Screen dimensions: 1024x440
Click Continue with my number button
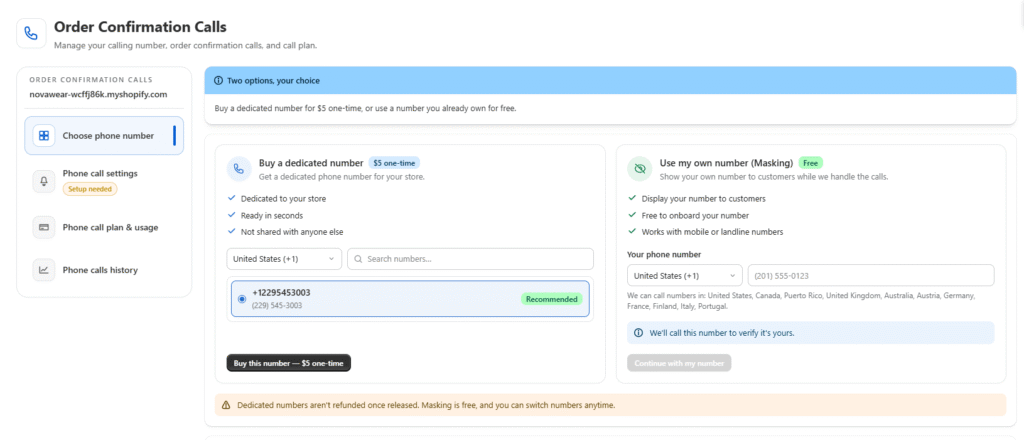[679, 363]
